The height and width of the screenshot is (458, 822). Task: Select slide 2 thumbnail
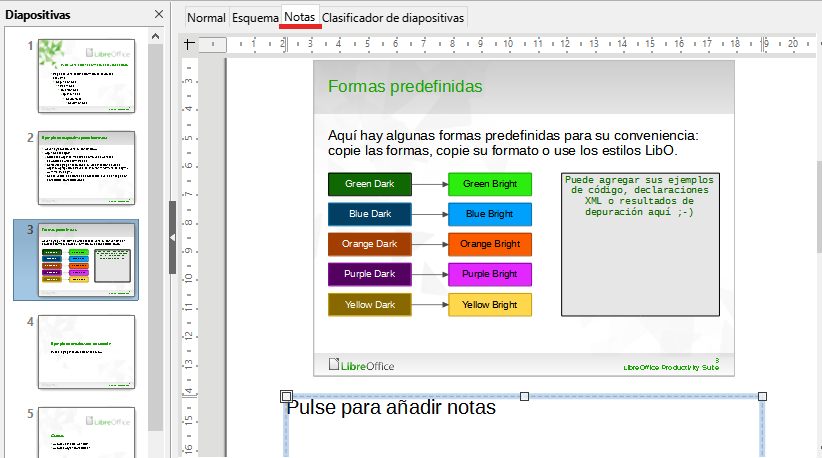[x=86, y=168]
